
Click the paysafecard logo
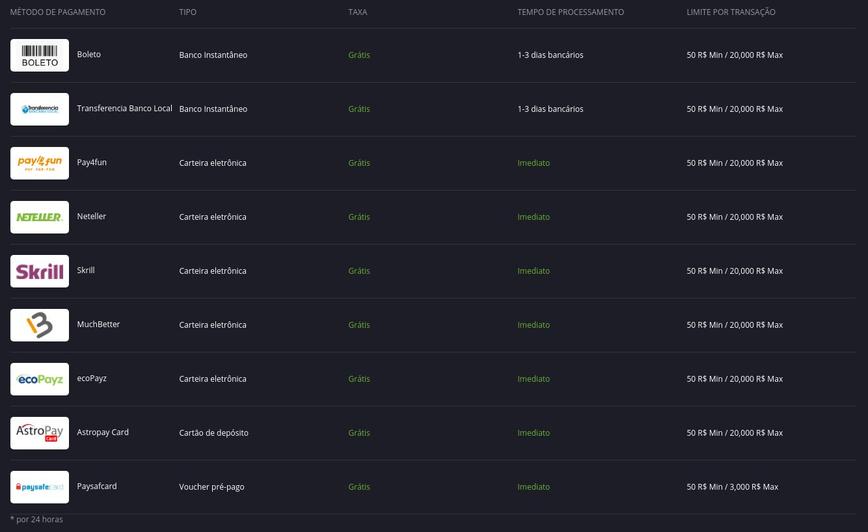(39, 487)
